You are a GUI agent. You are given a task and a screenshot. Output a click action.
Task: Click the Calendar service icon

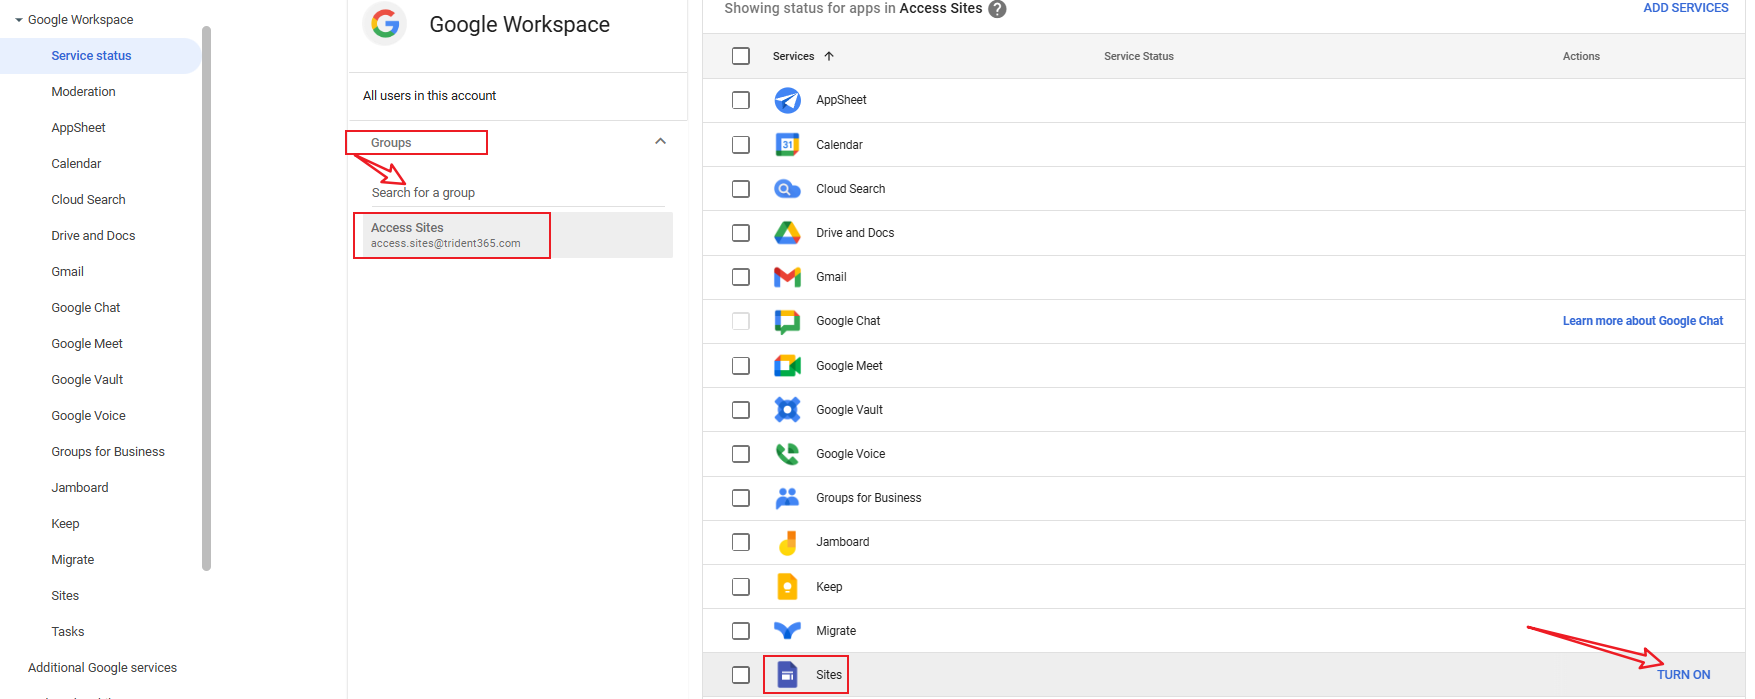[x=787, y=144]
